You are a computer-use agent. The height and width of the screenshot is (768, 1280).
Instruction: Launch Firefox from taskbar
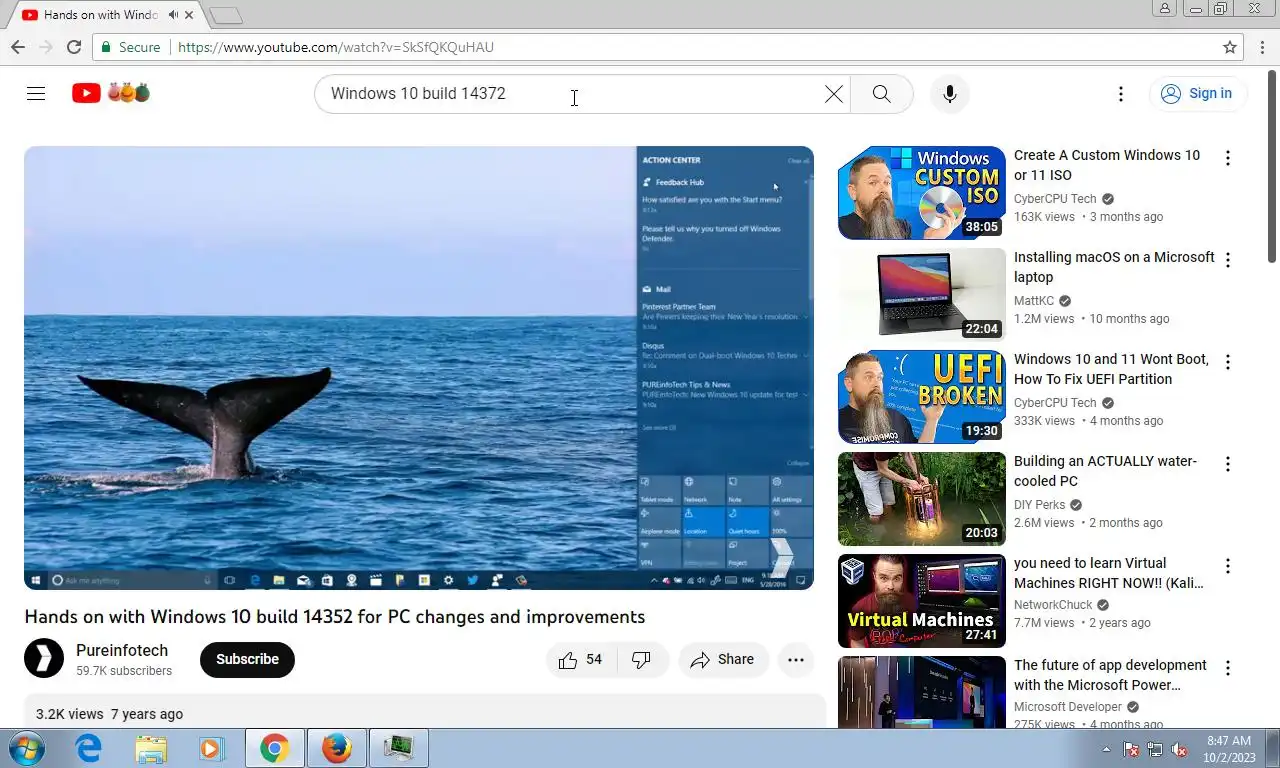336,748
